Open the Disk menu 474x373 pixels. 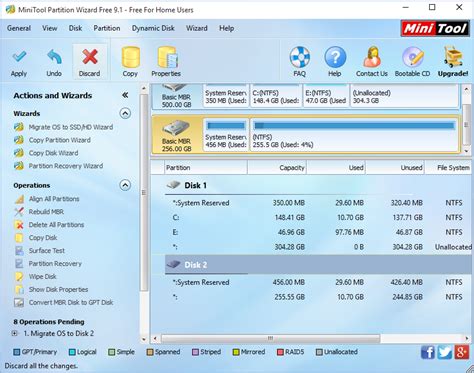tap(75, 28)
